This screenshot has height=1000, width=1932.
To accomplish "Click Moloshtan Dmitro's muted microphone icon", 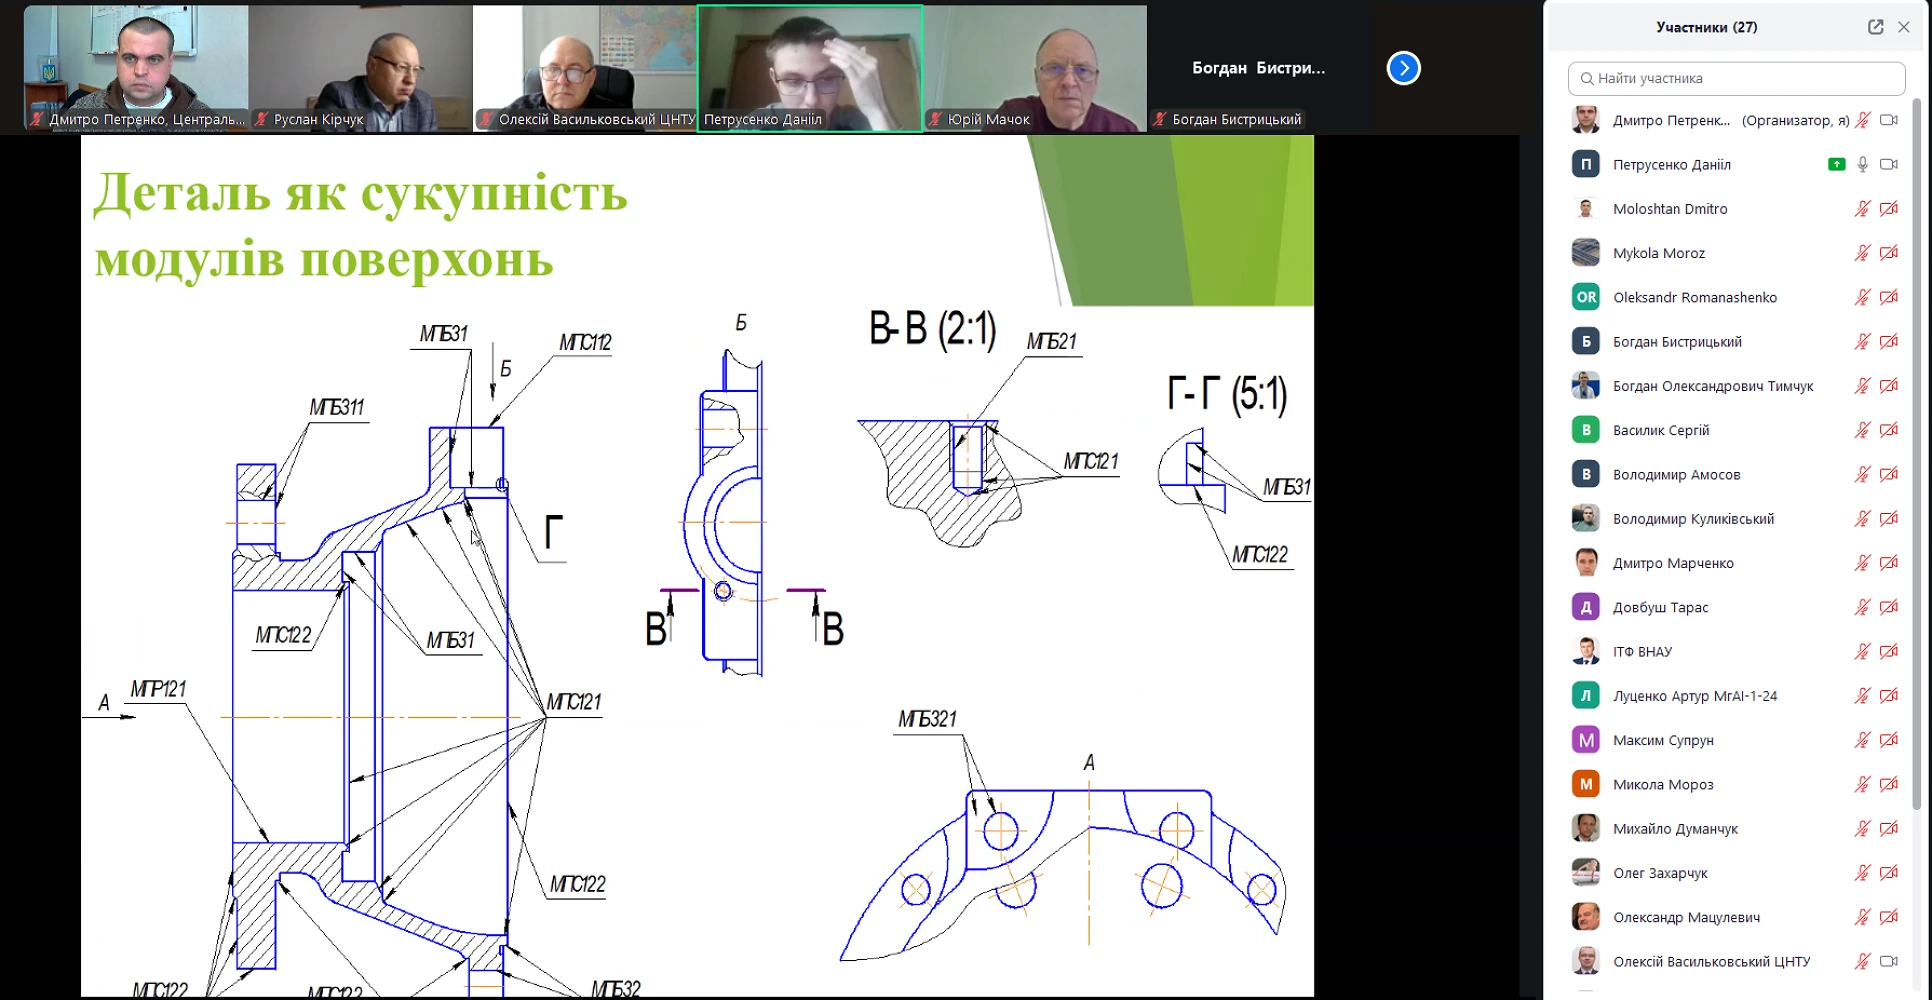I will tap(1862, 209).
